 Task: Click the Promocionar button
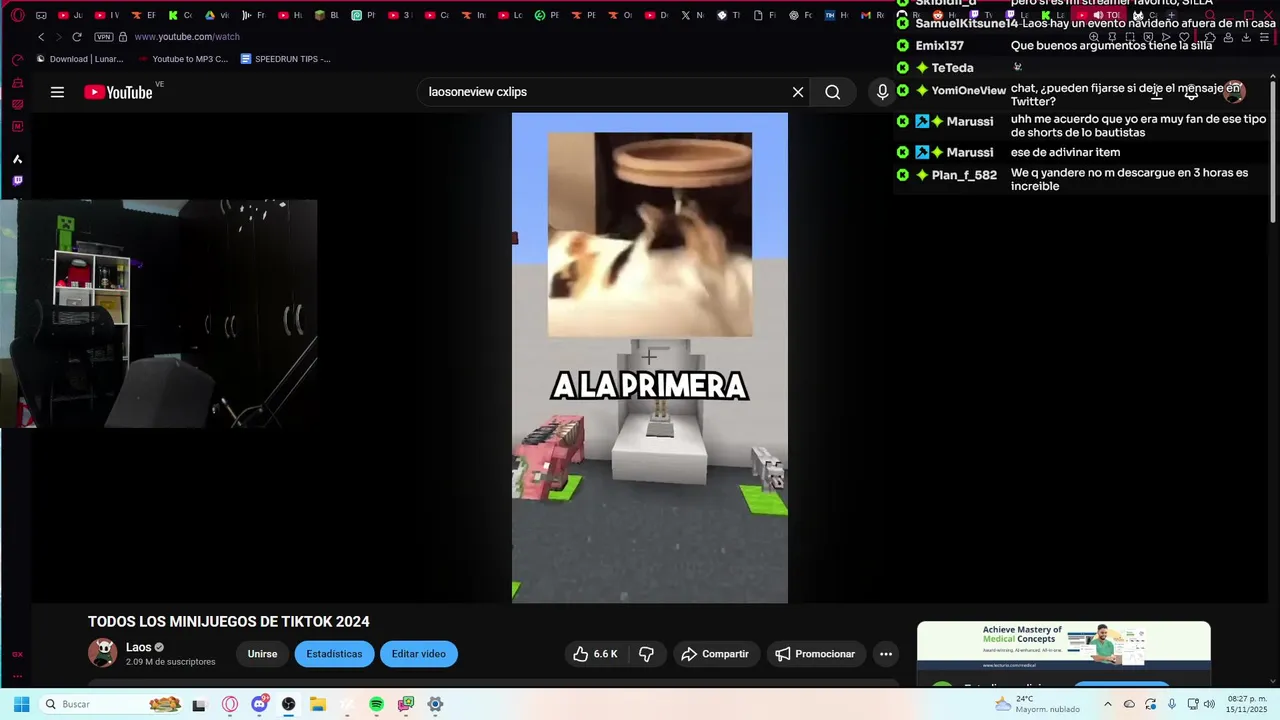point(815,654)
